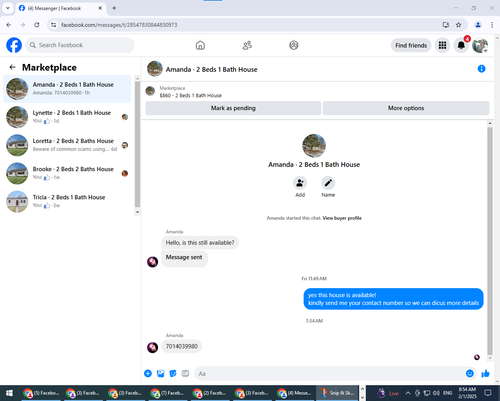
Task: Open the View buyer profile link
Action: pyautogui.click(x=342, y=218)
